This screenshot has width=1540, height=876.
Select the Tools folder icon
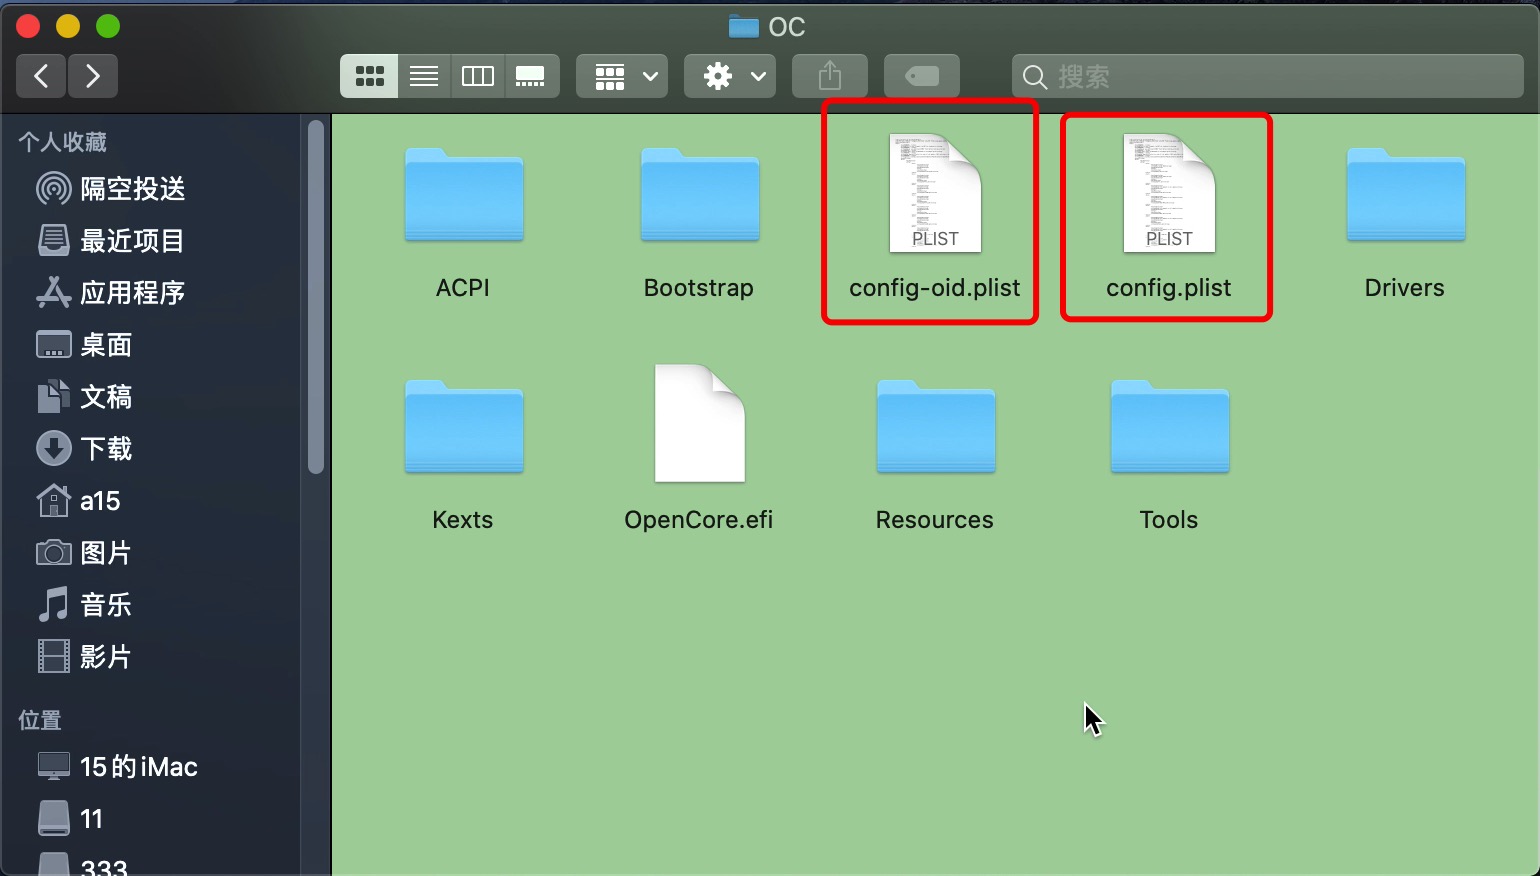pyautogui.click(x=1169, y=427)
